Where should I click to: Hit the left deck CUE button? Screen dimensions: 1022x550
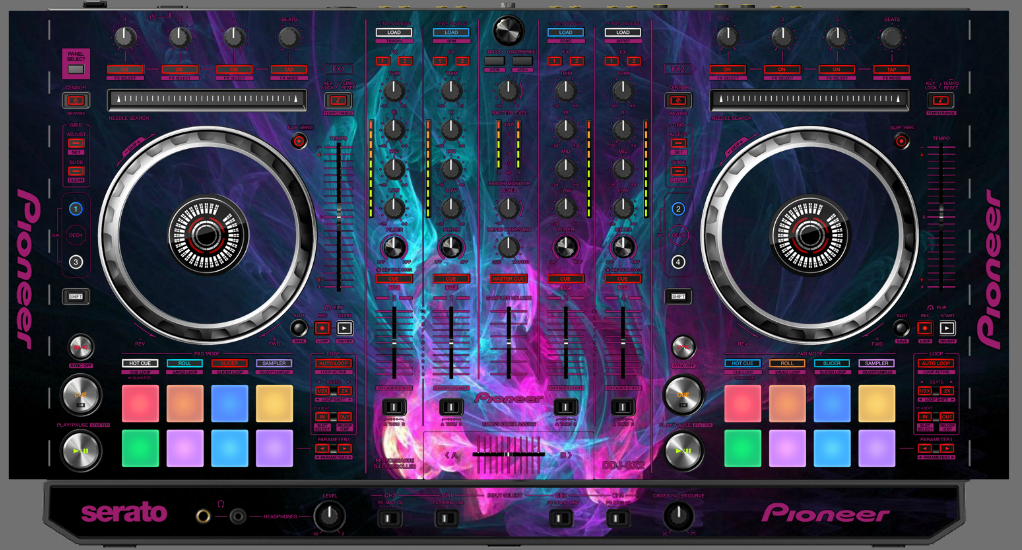(81, 394)
